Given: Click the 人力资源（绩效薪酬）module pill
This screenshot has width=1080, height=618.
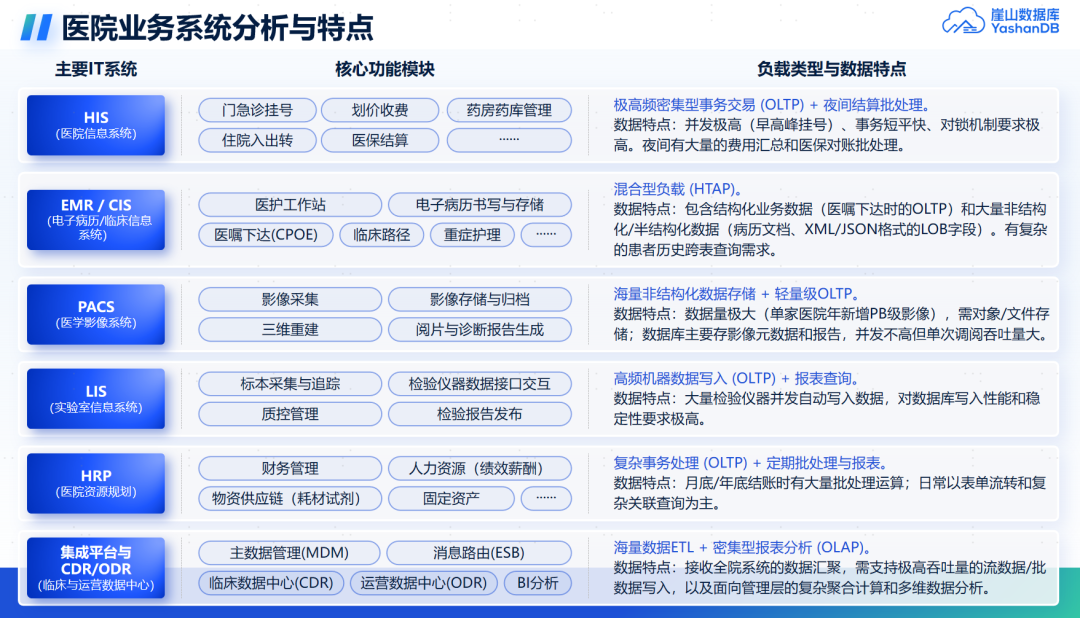Looking at the screenshot, I should (480, 468).
